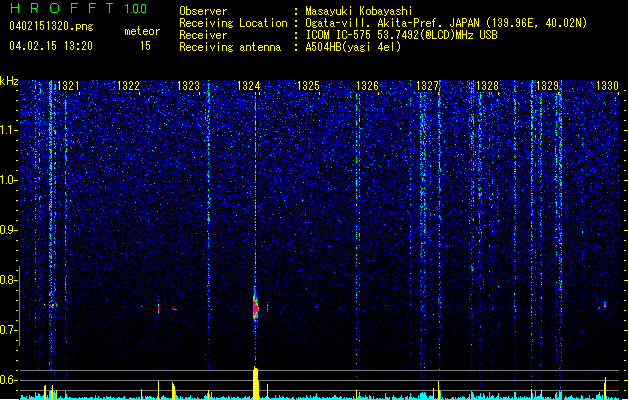Click the Observer label
The width and height of the screenshot is (629, 400).
(203, 11)
